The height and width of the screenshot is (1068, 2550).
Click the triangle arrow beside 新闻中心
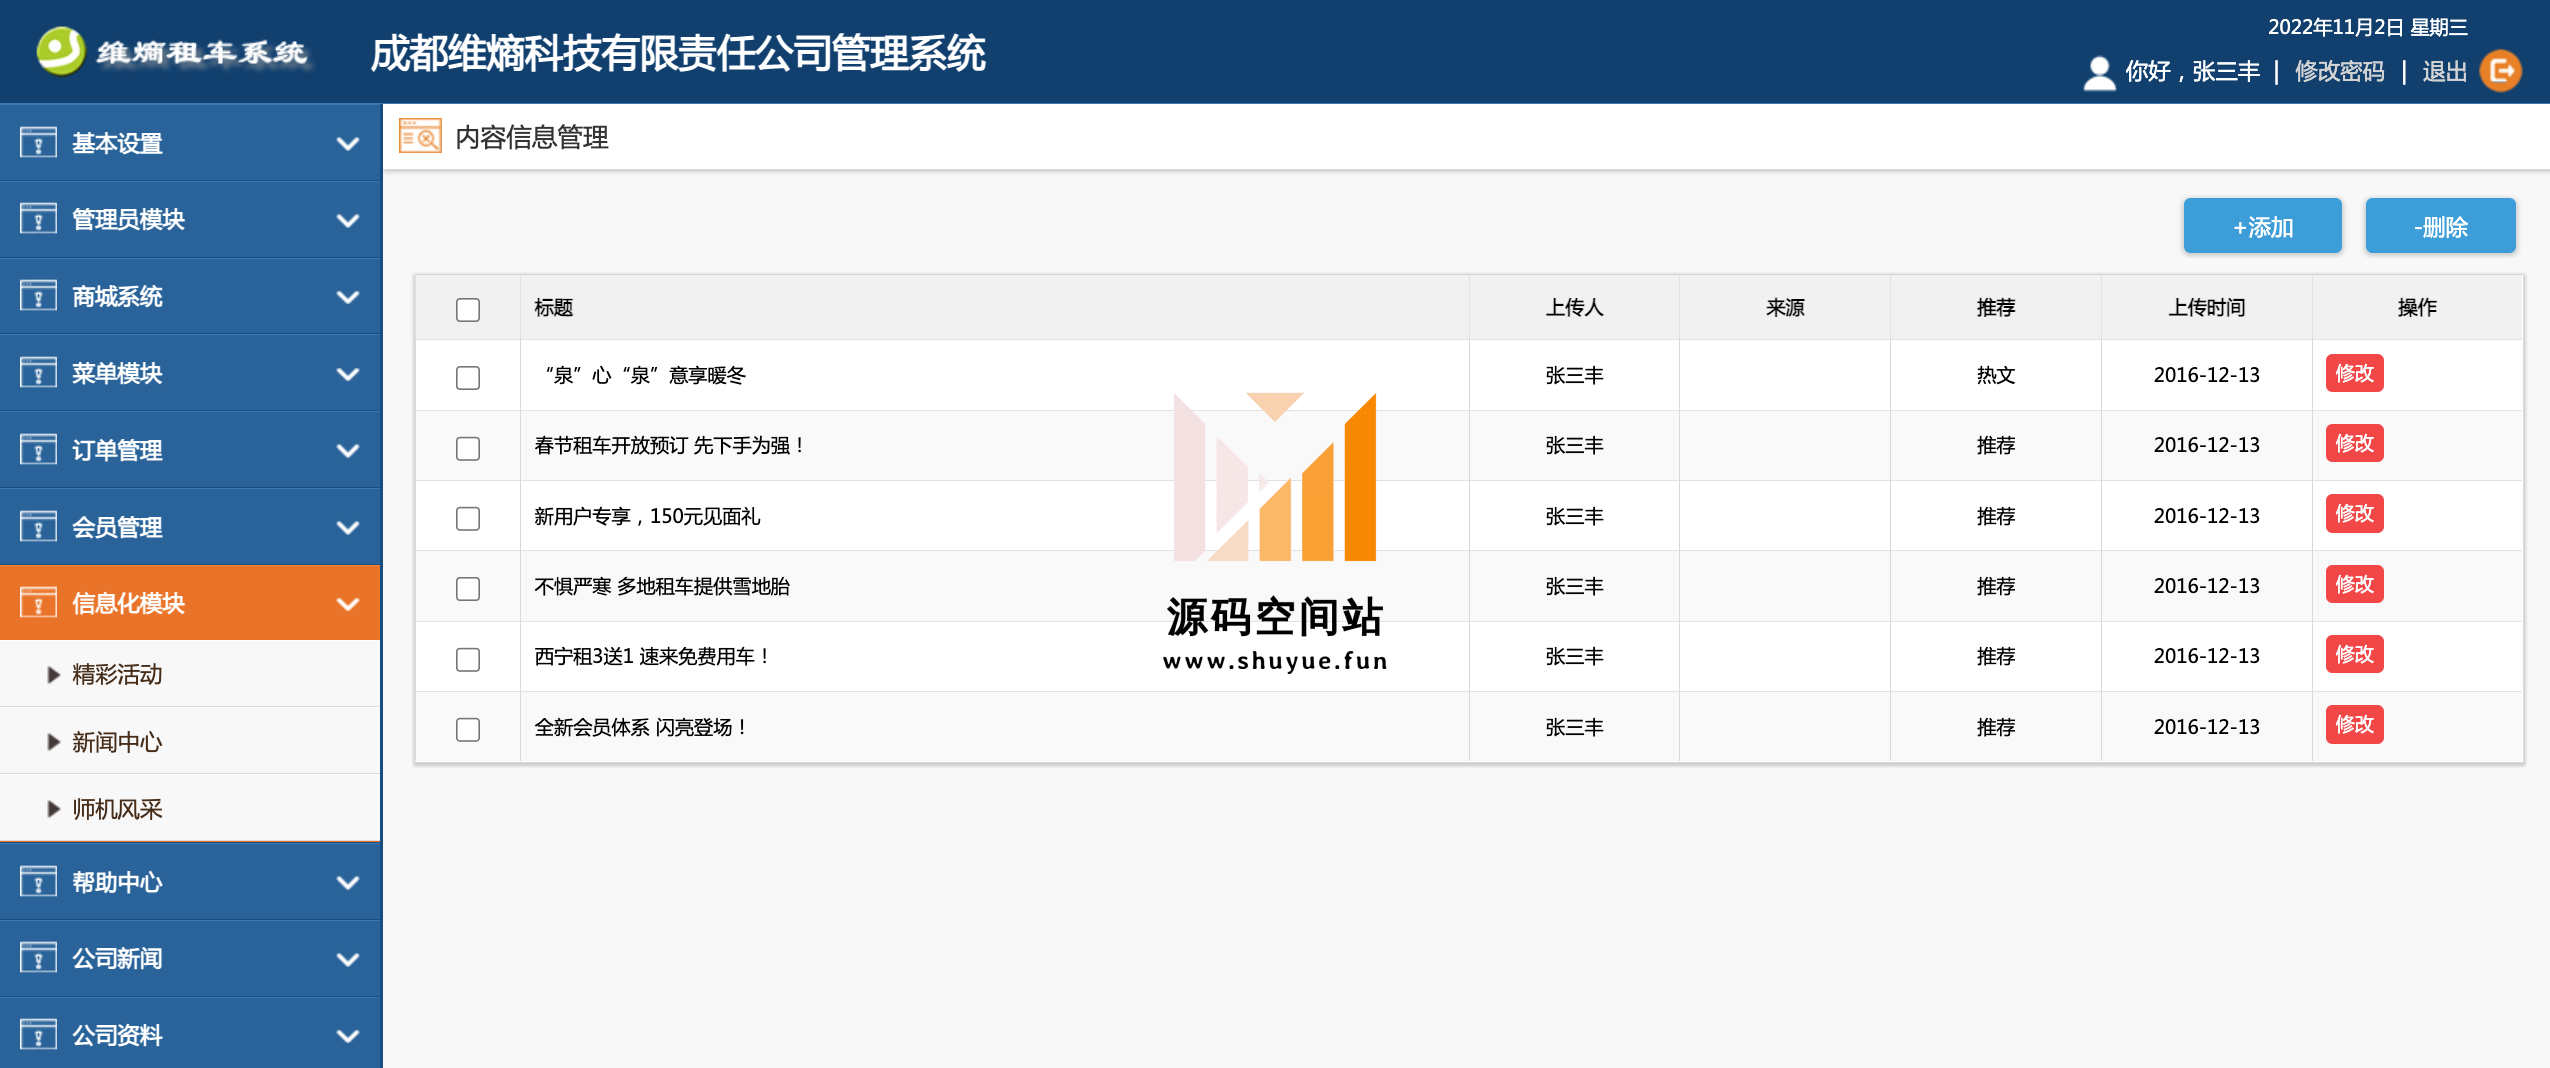[54, 742]
